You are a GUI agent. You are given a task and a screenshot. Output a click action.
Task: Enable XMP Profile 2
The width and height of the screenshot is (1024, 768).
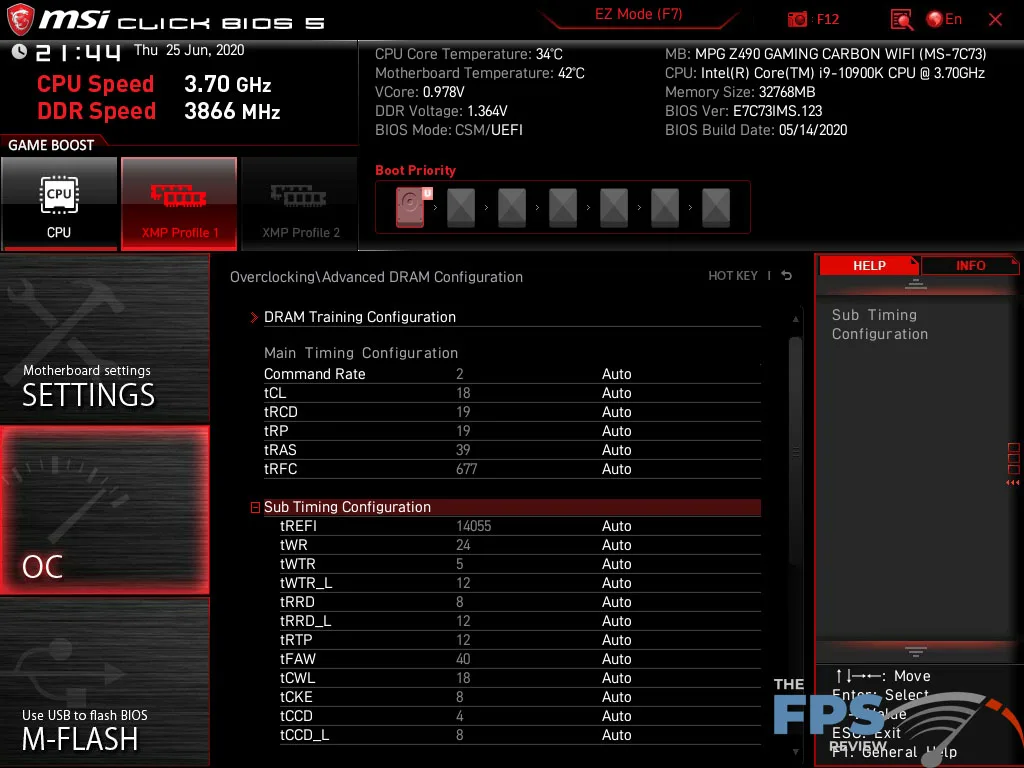[x=300, y=203]
